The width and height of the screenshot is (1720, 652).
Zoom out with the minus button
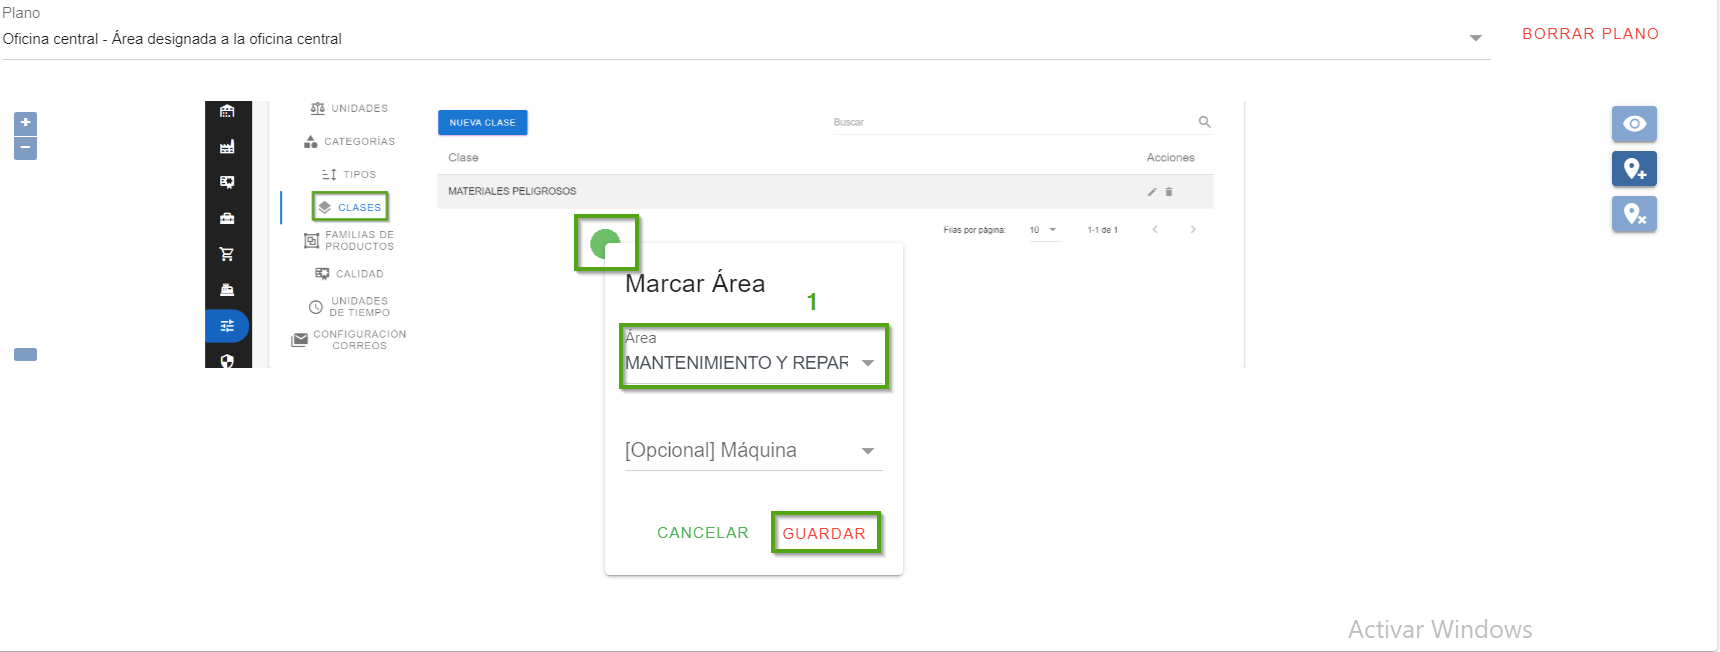click(x=25, y=148)
